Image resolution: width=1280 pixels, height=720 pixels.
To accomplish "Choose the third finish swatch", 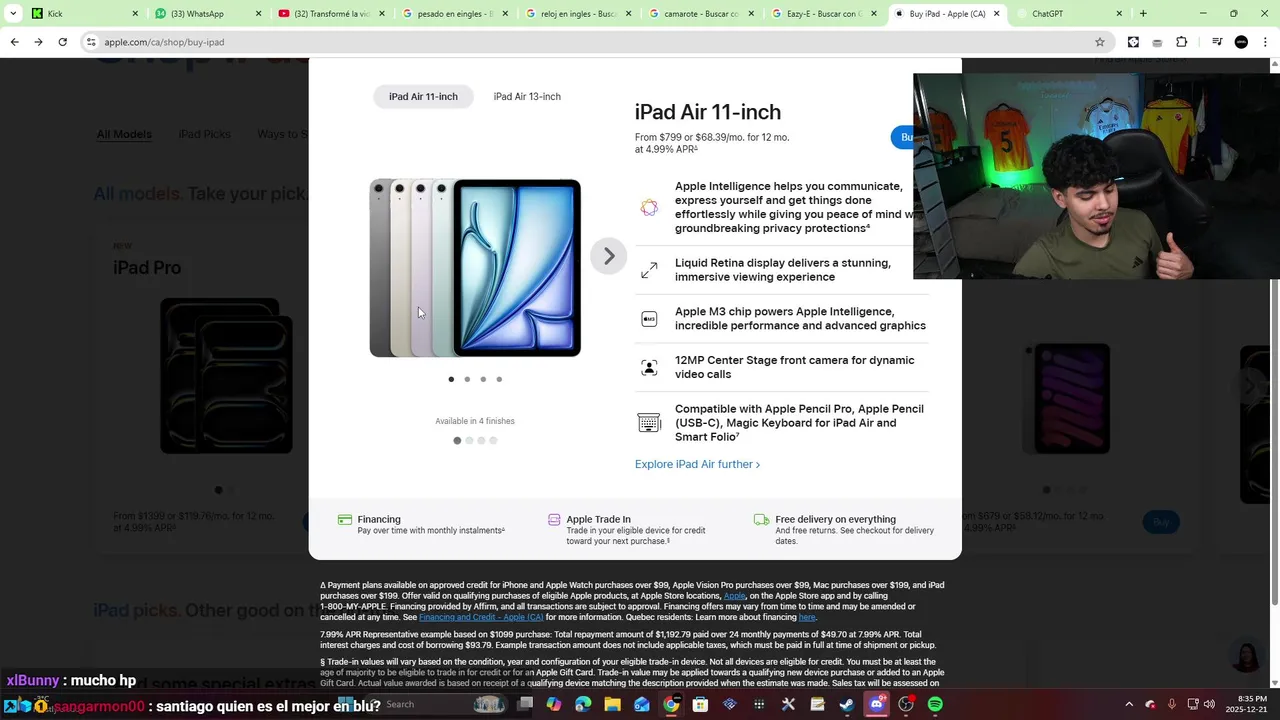I will tap(481, 440).
